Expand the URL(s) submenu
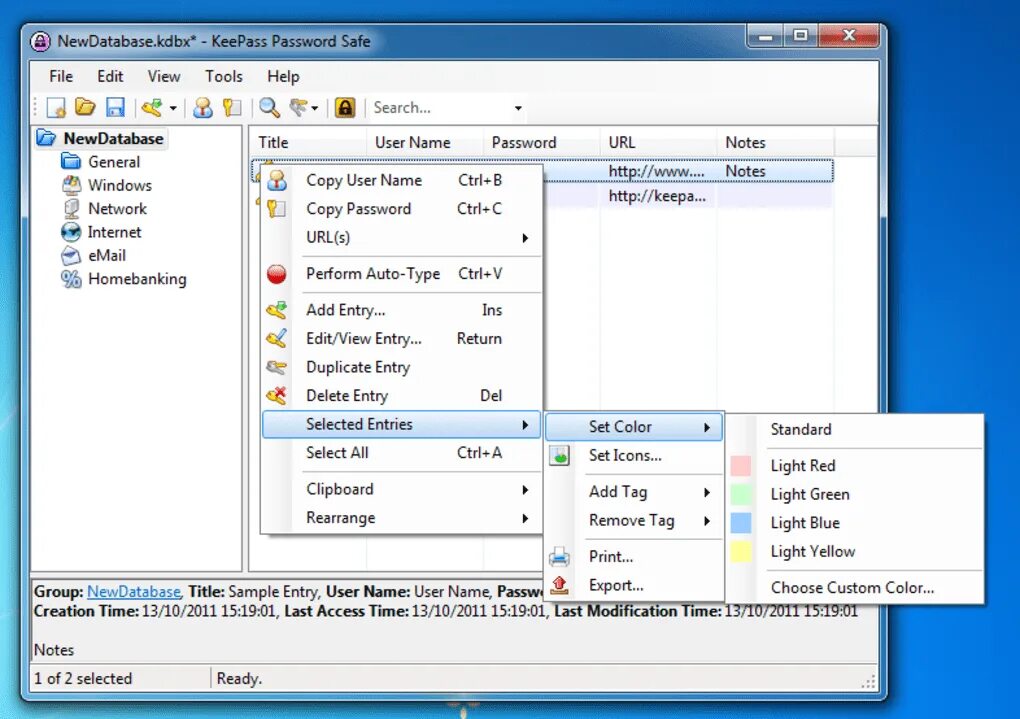 [x=401, y=237]
